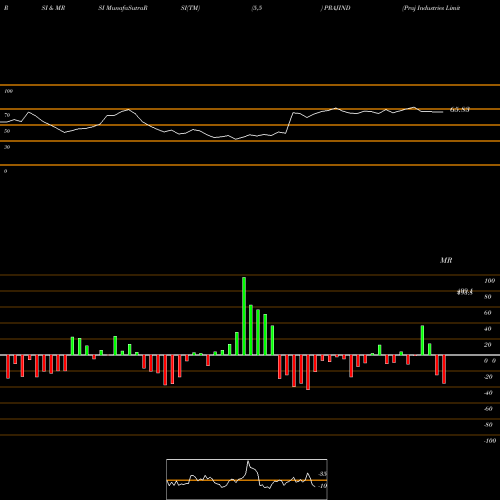Screen dimensions: 500x500
Task: Click the 35 label in mini chart
Action: tap(323, 474)
